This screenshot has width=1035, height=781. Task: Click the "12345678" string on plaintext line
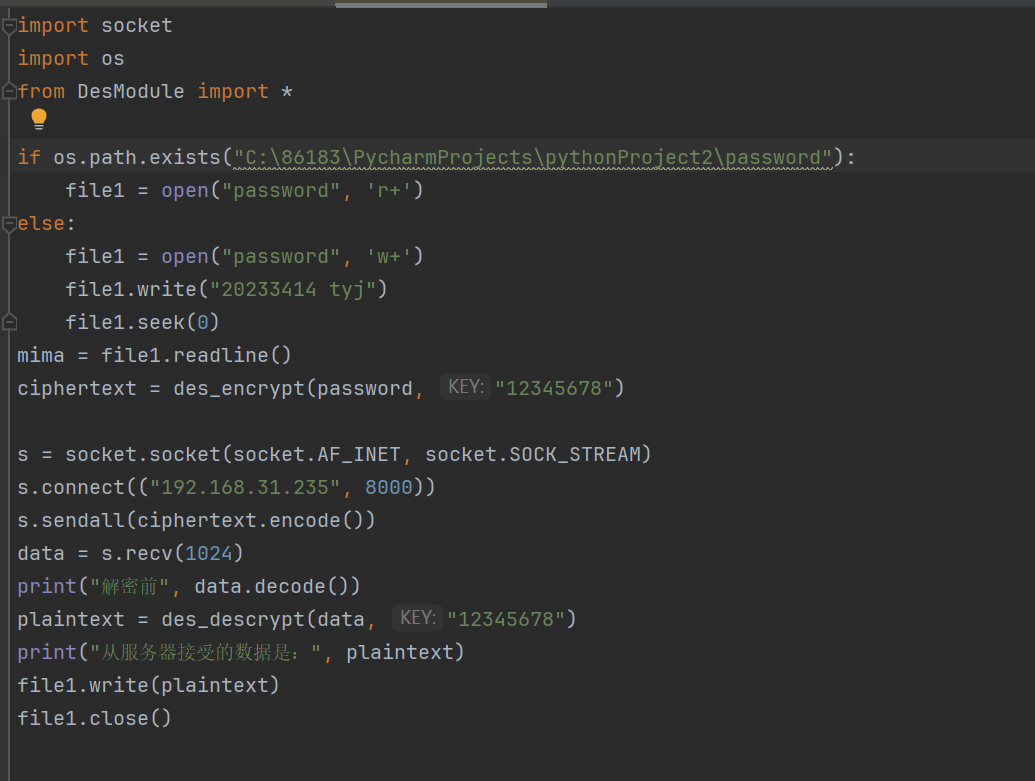[x=506, y=619]
